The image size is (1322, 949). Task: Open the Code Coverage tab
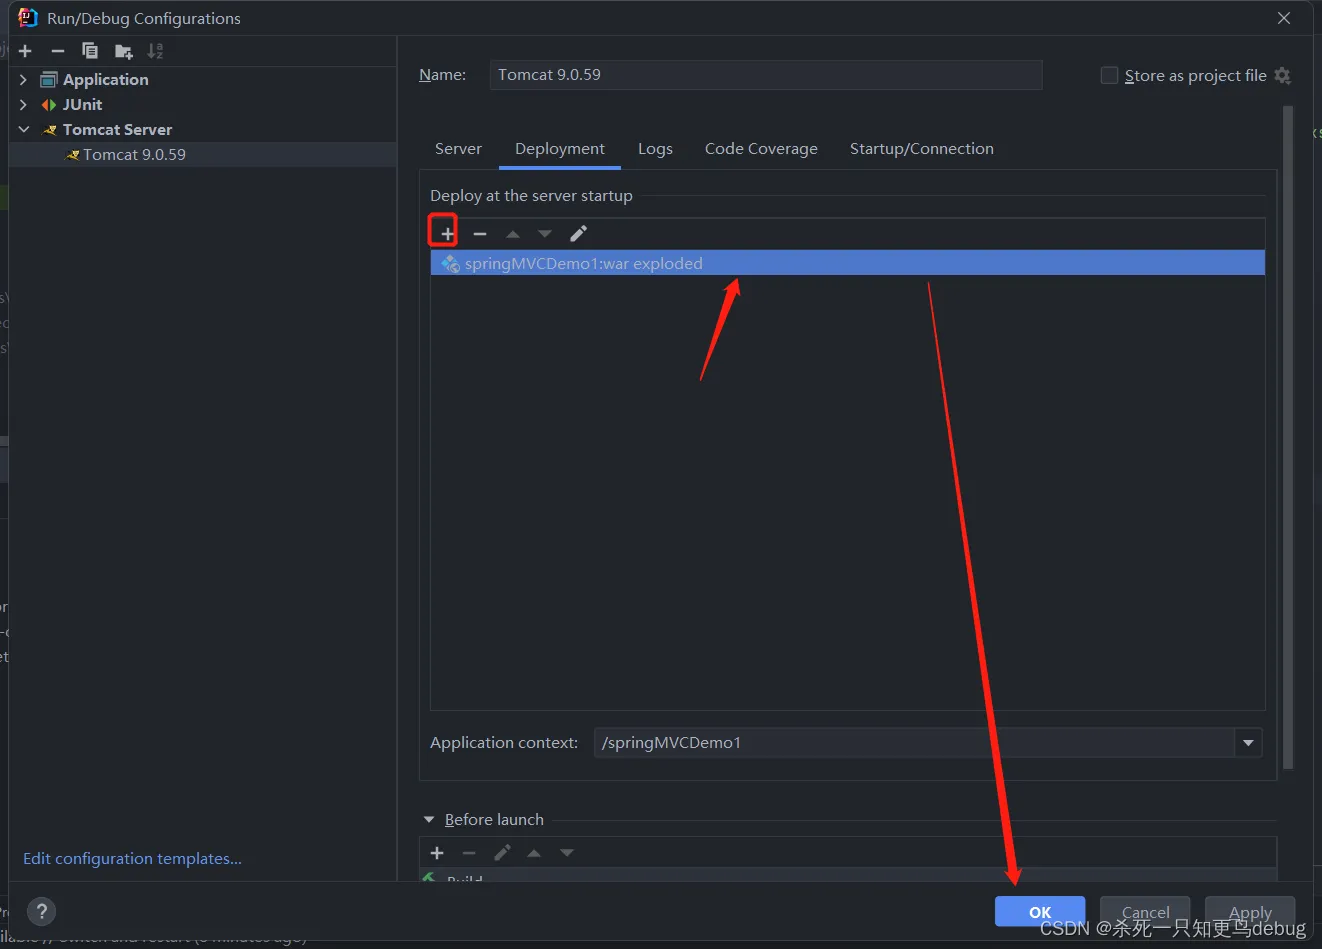pos(761,149)
